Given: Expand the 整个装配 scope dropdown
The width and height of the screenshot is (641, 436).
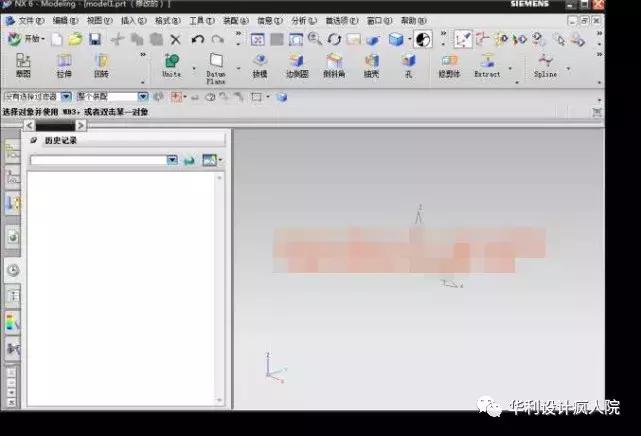Looking at the screenshot, I should 143,96.
